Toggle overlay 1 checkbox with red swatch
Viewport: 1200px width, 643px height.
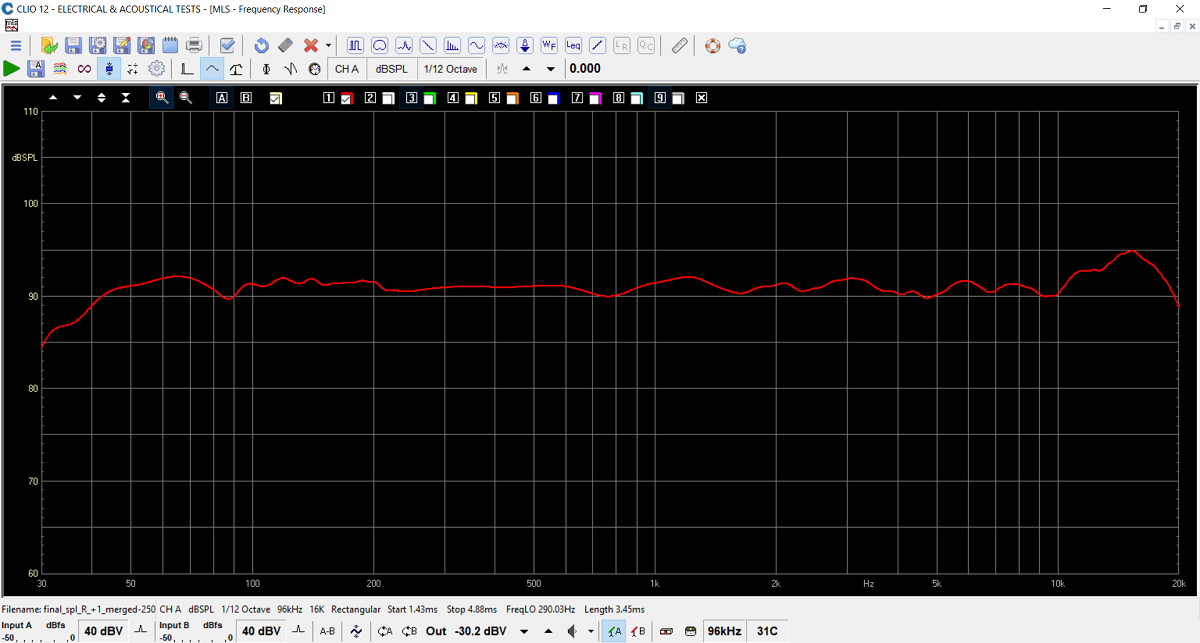pyautogui.click(x=347, y=98)
